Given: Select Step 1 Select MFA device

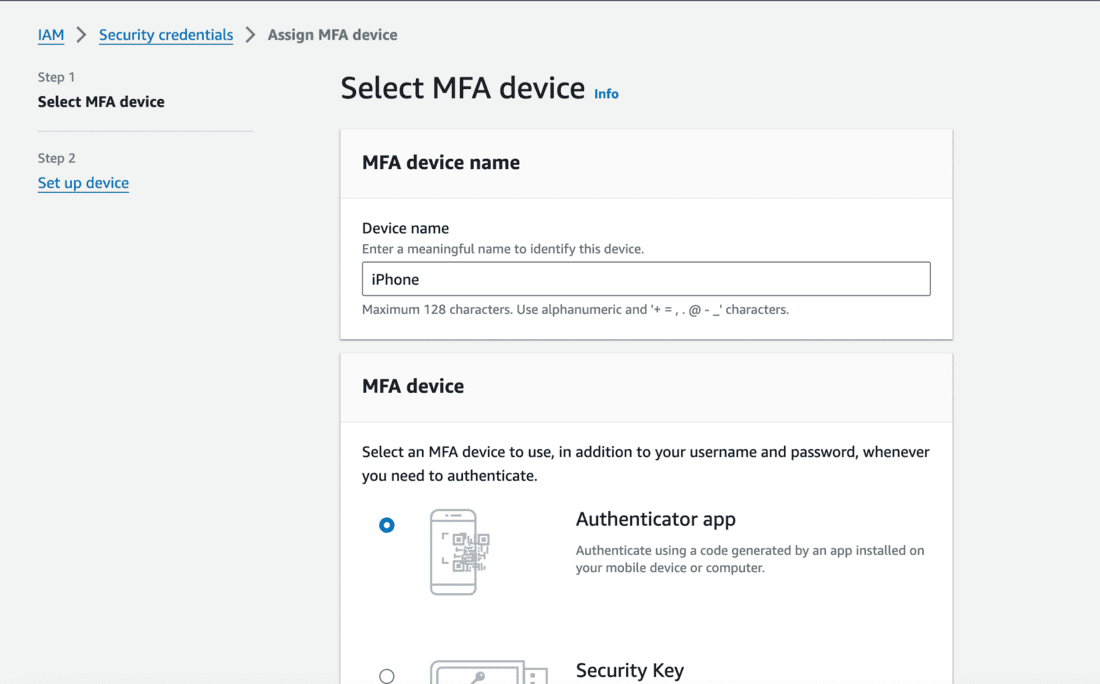Looking at the screenshot, I should 101,102.
